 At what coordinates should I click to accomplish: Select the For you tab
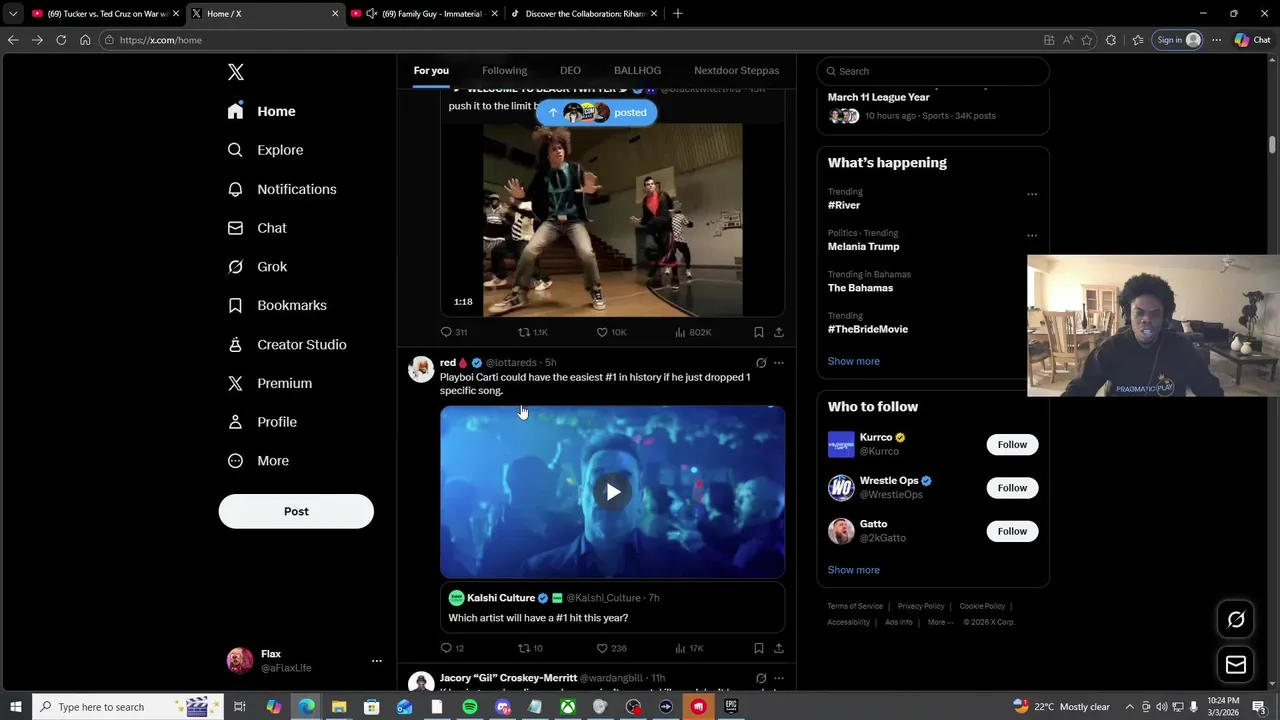(431, 70)
